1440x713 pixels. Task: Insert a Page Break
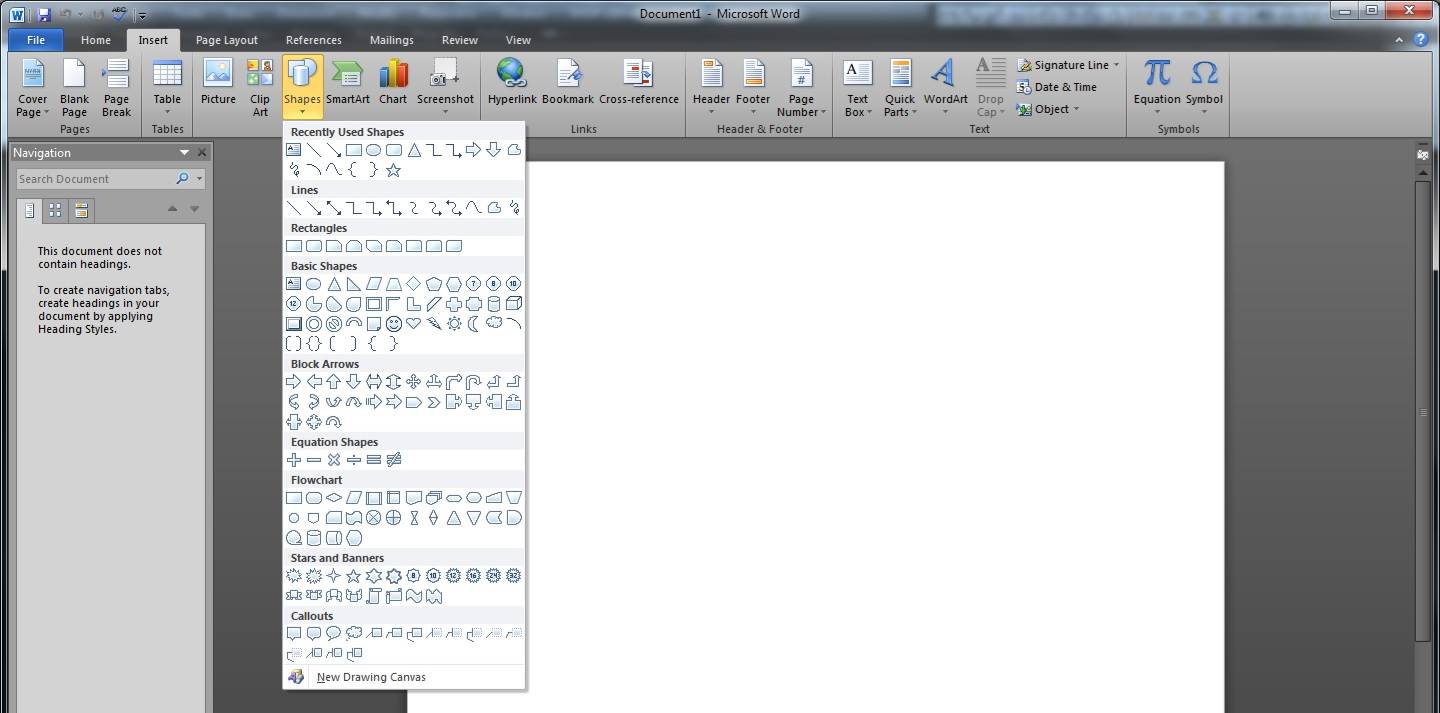pos(116,88)
